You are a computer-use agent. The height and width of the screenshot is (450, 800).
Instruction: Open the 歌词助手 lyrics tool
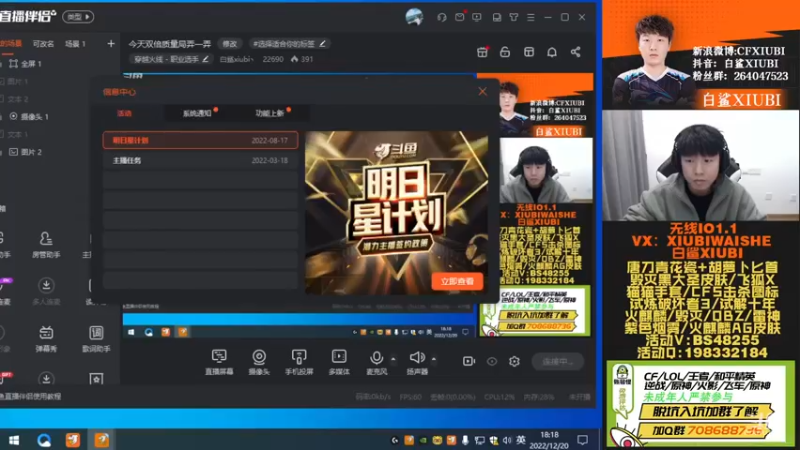tap(96, 339)
